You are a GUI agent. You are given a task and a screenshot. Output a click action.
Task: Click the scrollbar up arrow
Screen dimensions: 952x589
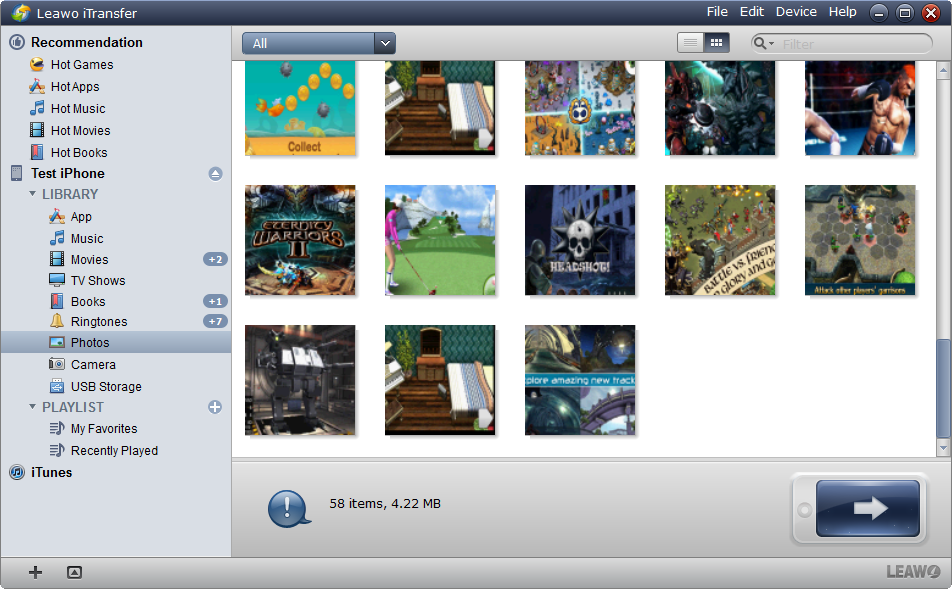(943, 70)
